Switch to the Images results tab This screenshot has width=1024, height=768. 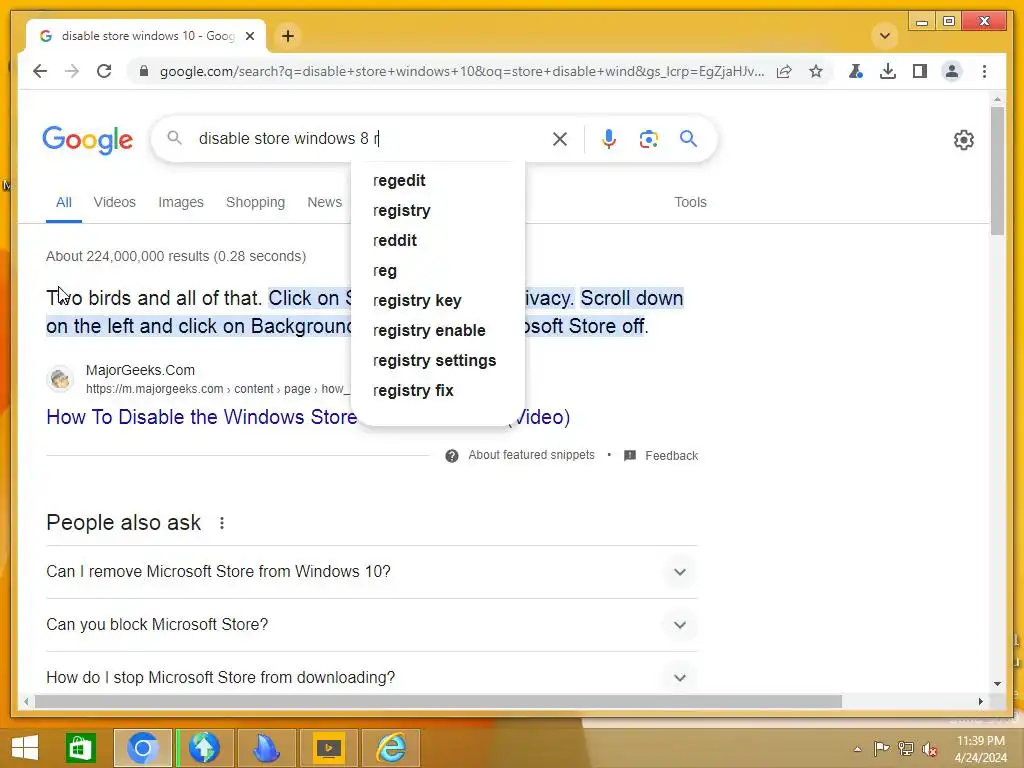pos(181,202)
